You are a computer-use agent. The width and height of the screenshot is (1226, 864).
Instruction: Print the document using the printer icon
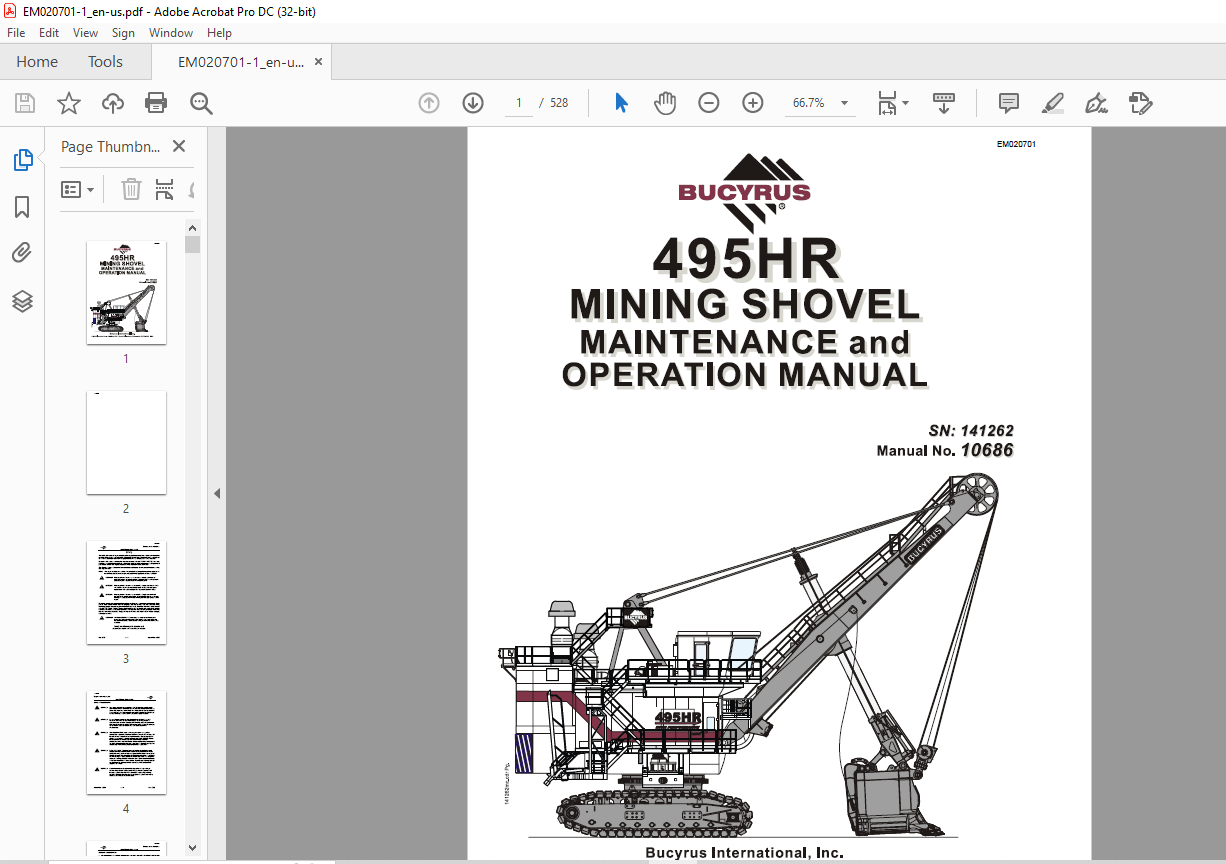156,103
